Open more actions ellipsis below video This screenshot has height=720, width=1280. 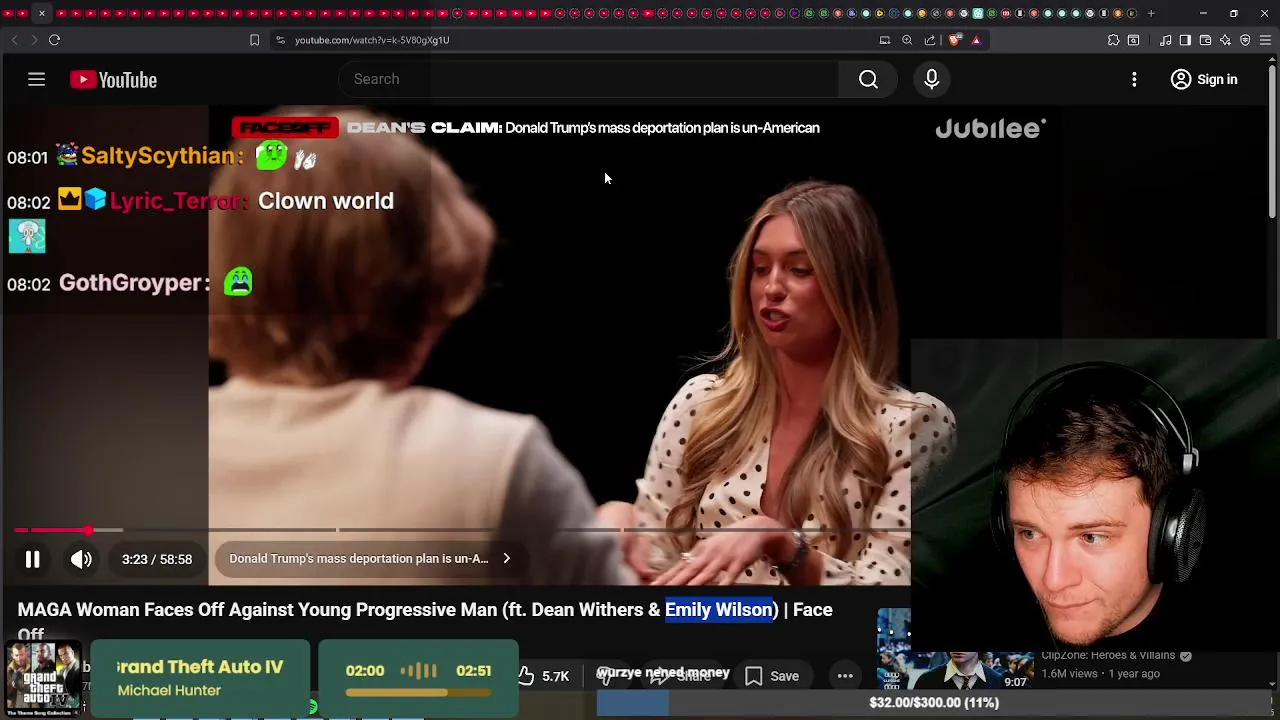(845, 676)
